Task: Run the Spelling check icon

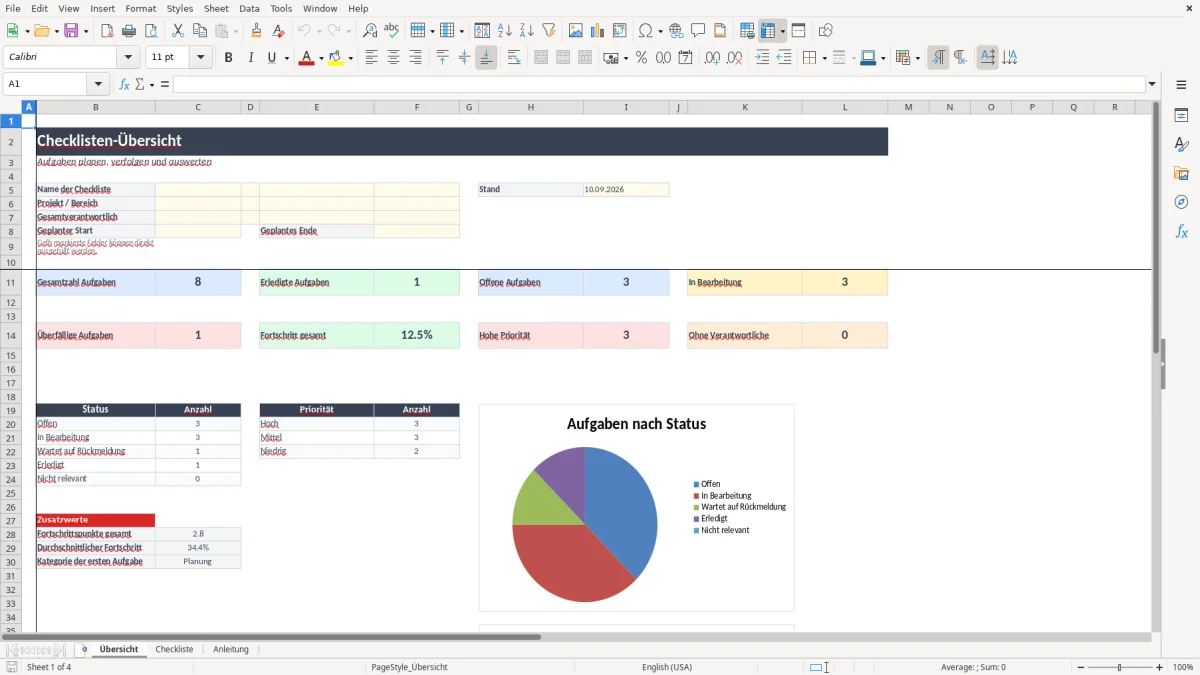Action: pos(391,31)
